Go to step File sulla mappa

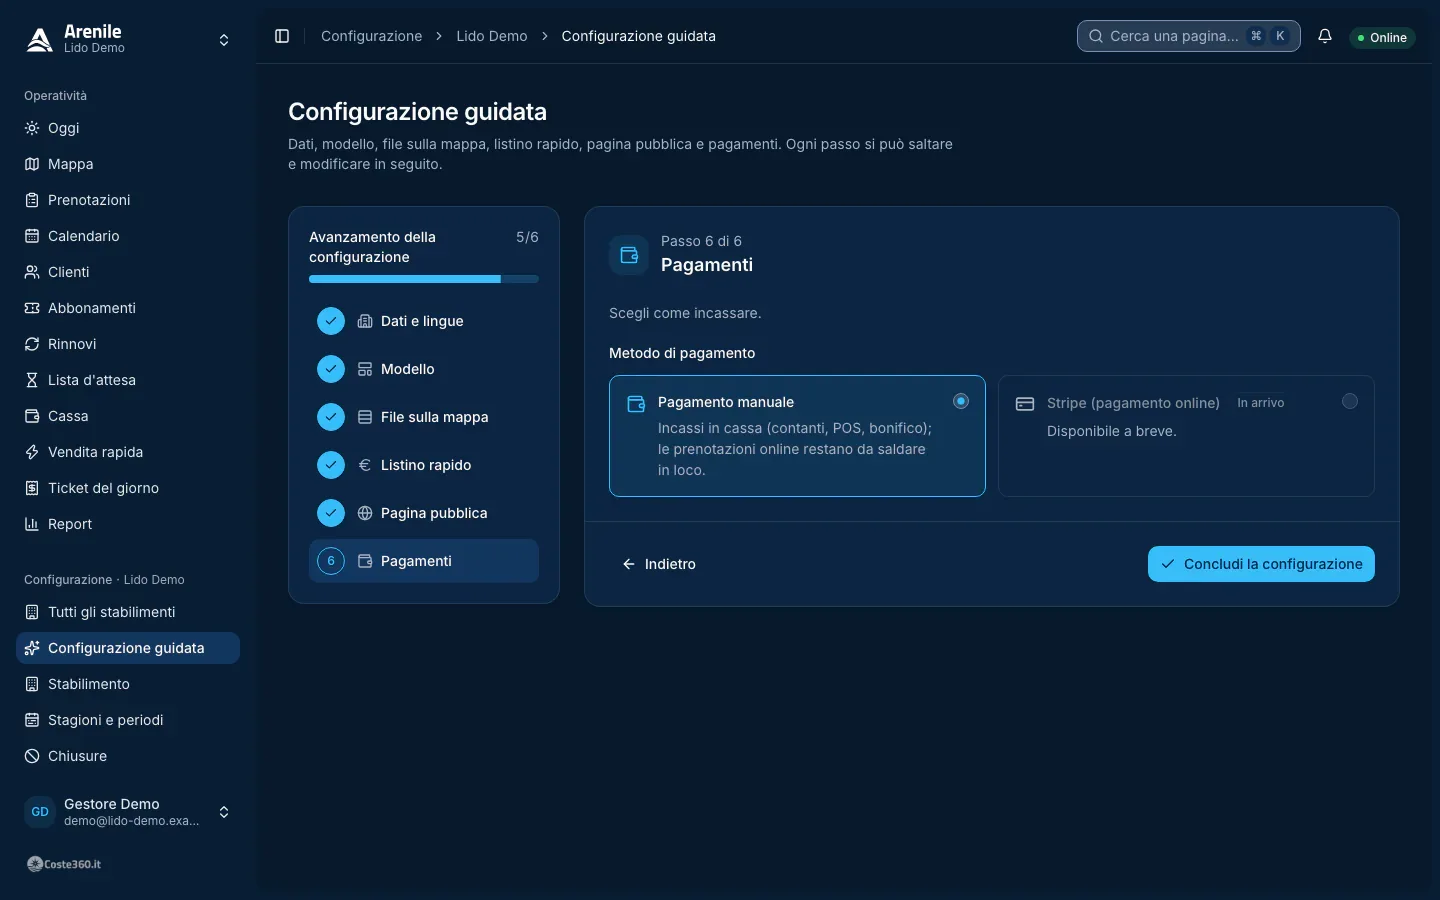click(424, 417)
